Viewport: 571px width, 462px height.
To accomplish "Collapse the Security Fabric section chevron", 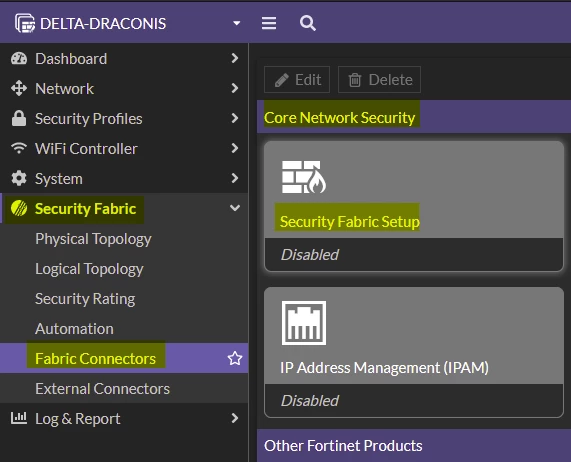I will [235, 208].
